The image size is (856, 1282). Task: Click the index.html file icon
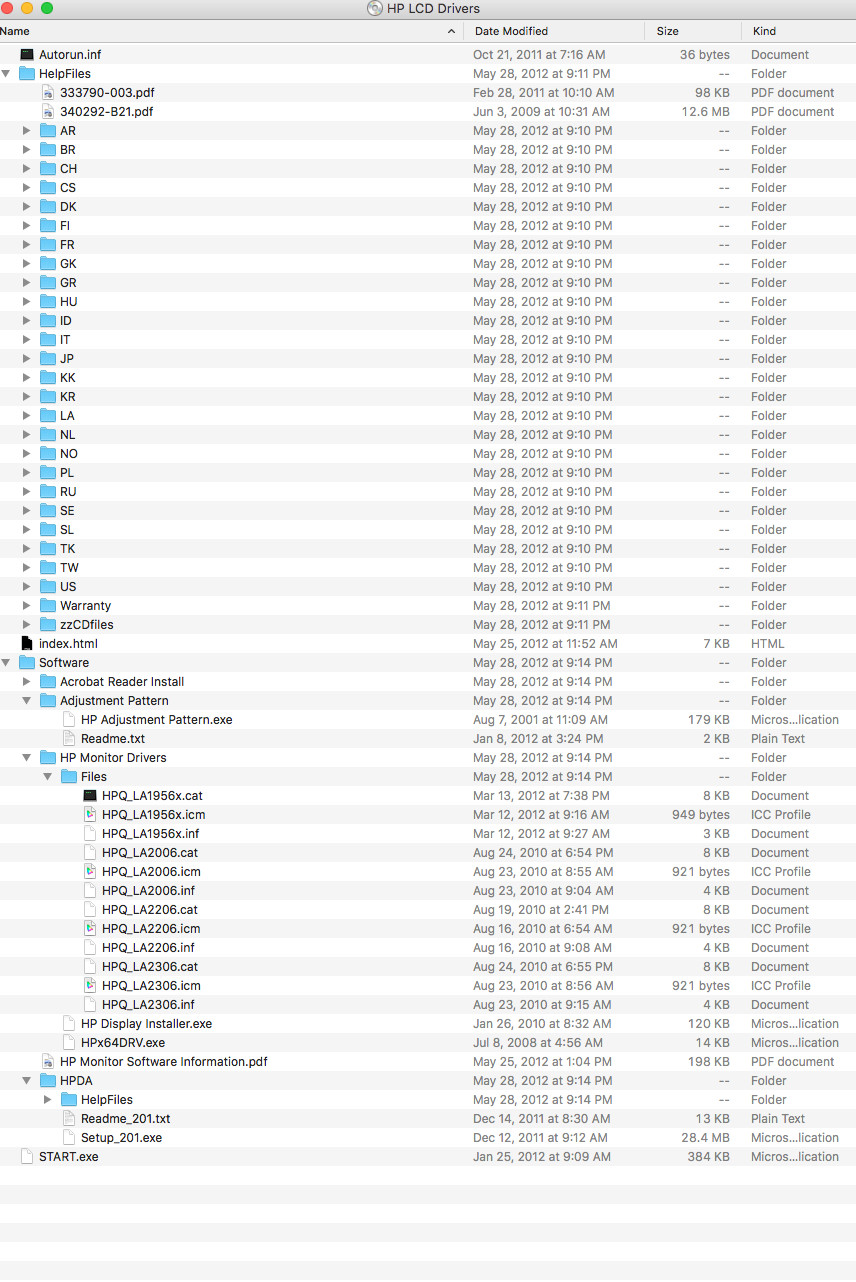(27, 643)
